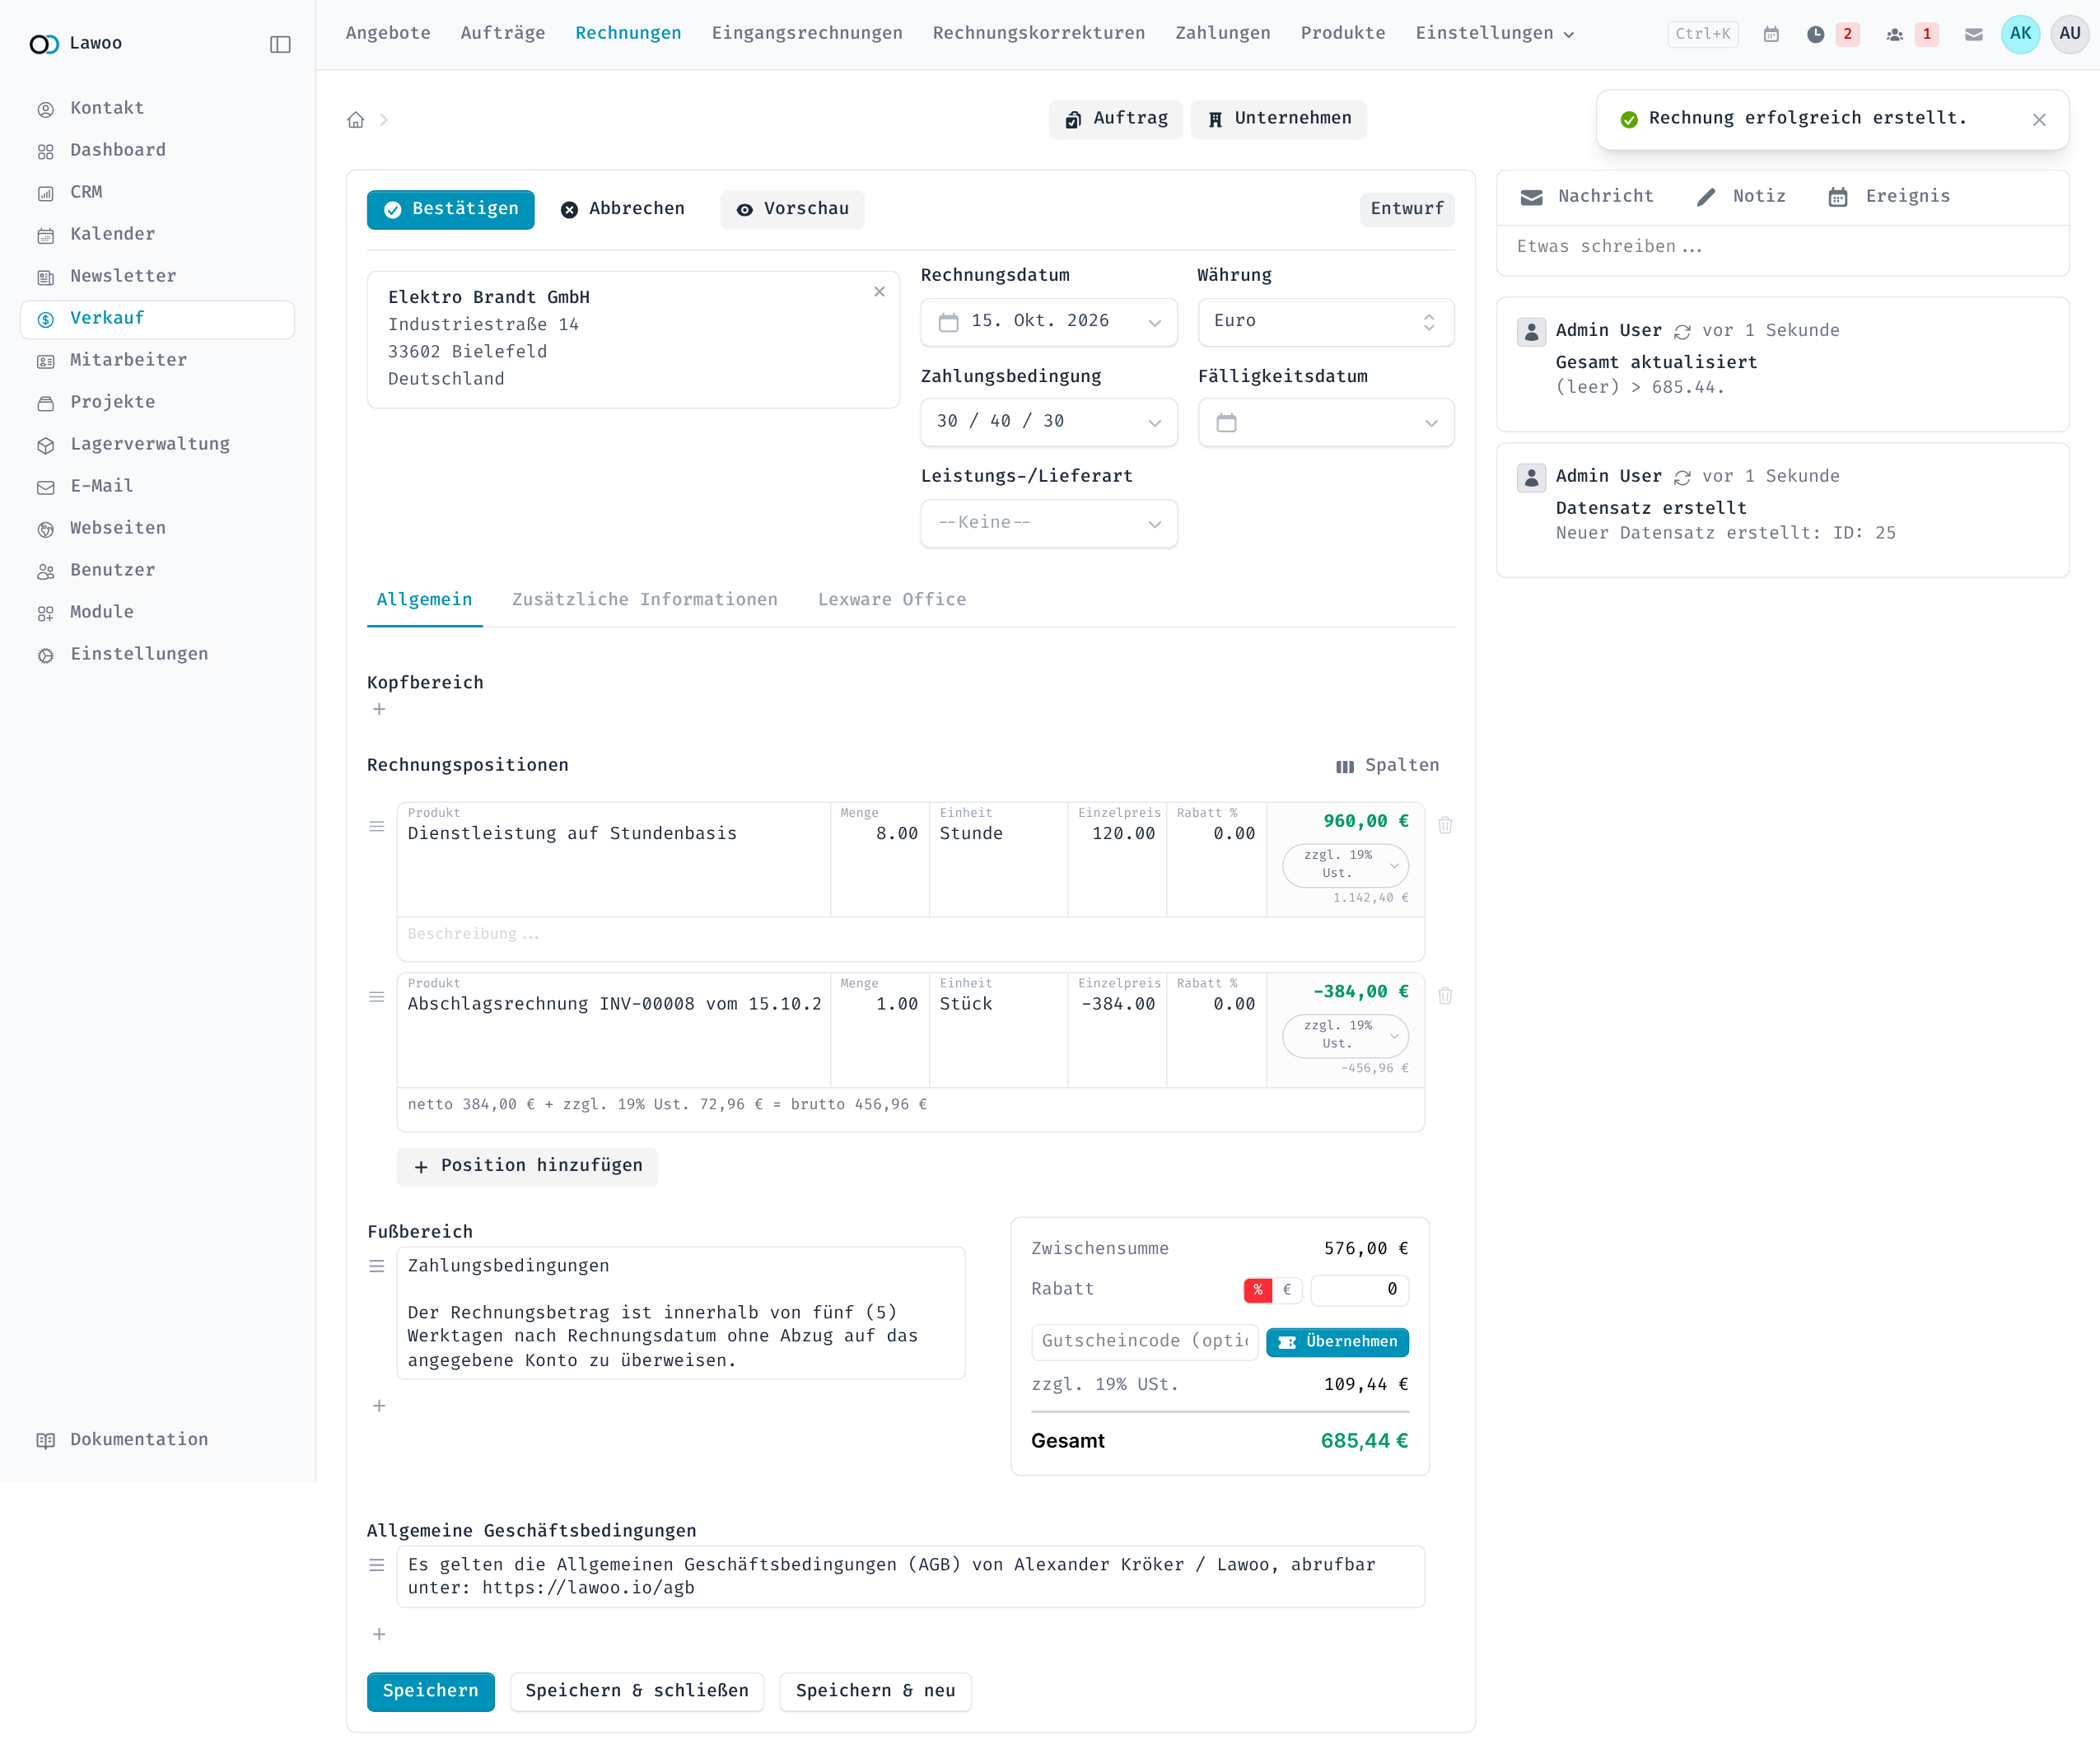Open Zahlungen in top navigation

click(1223, 33)
